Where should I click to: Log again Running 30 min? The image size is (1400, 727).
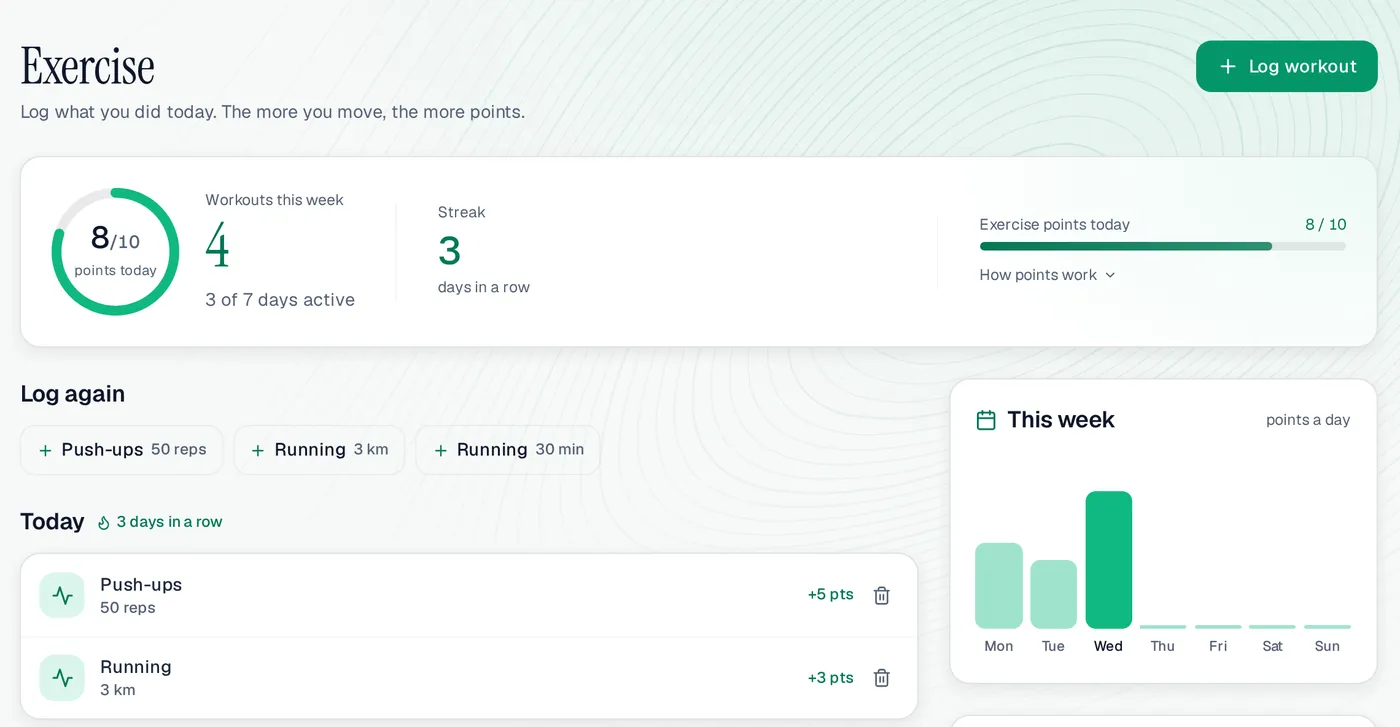[508, 450]
